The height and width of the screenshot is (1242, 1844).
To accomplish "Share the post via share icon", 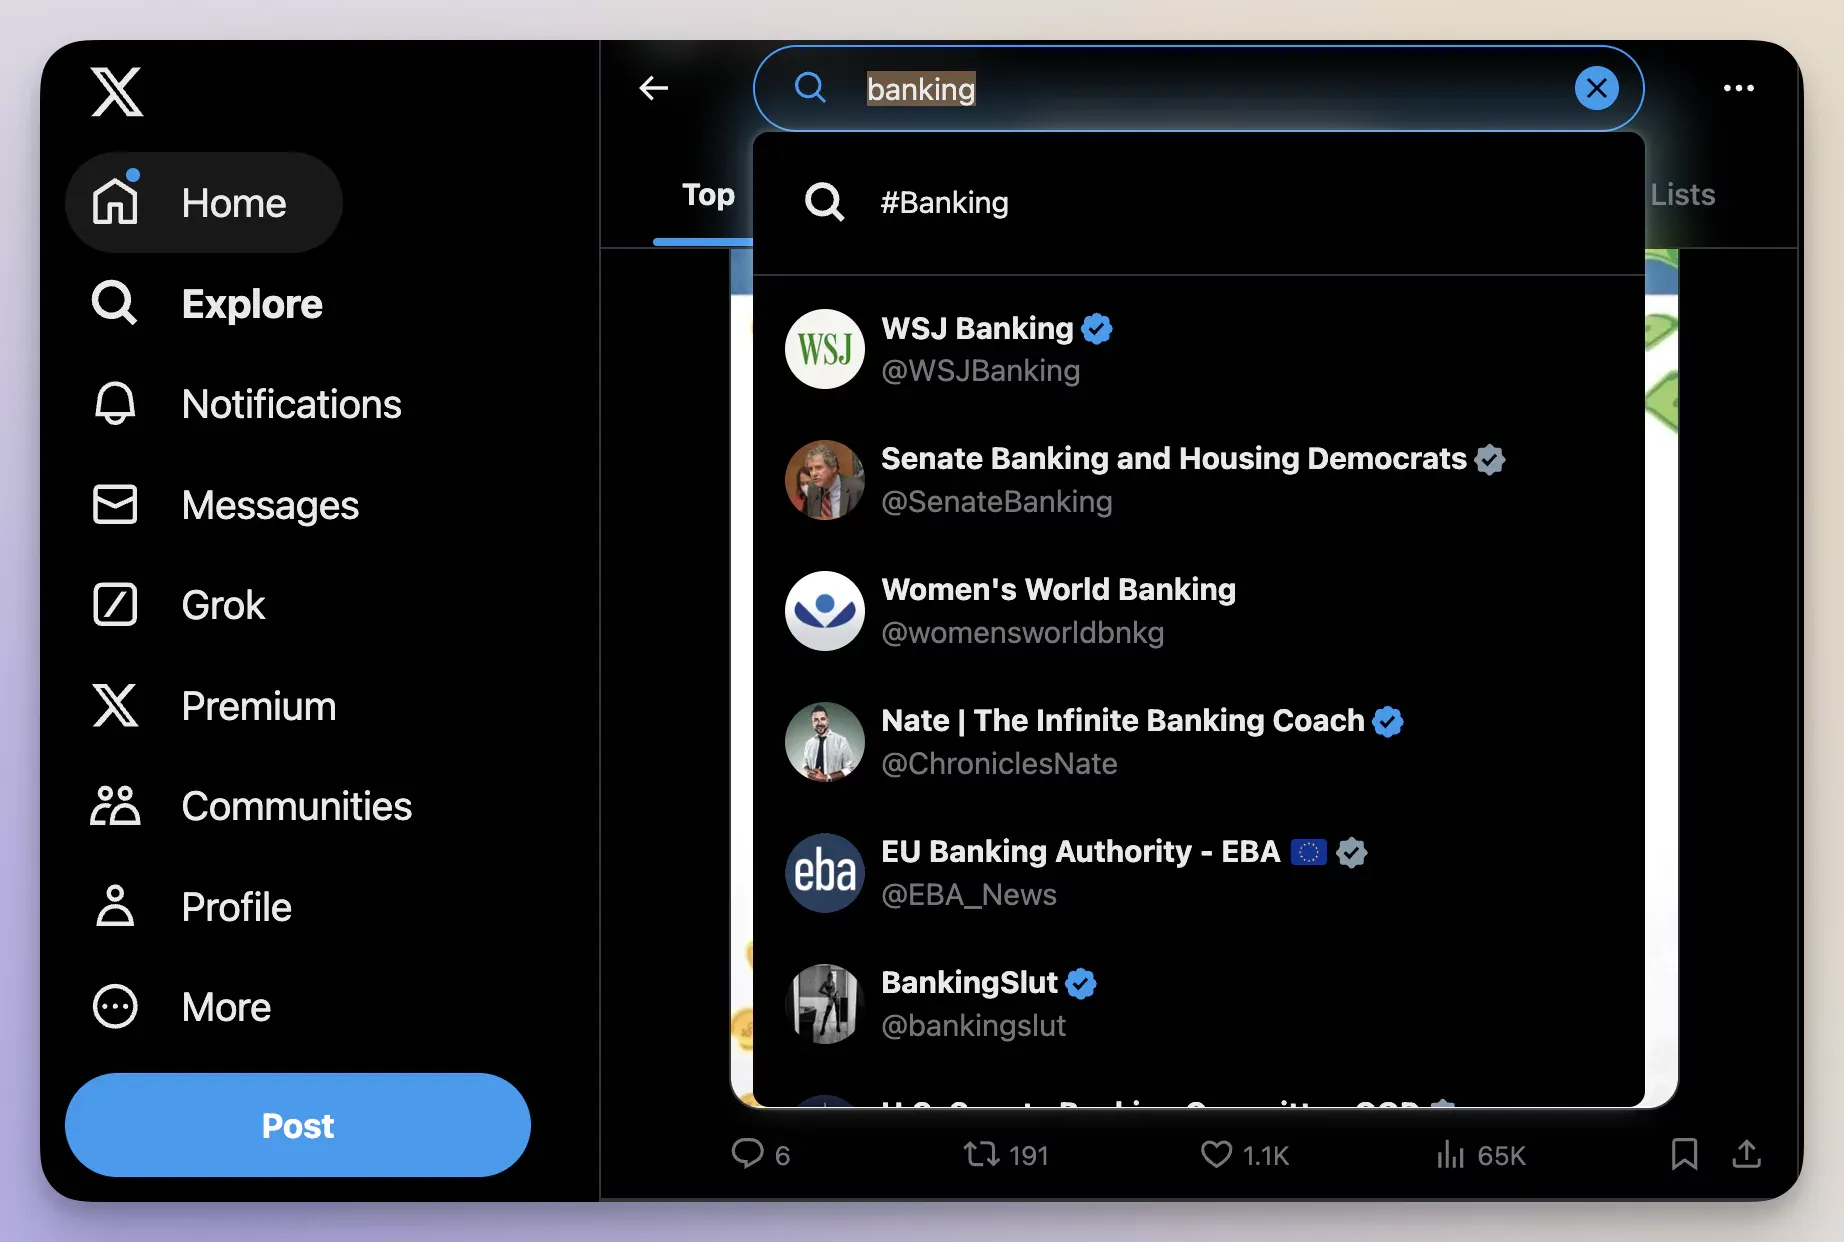I will pyautogui.click(x=1746, y=1154).
